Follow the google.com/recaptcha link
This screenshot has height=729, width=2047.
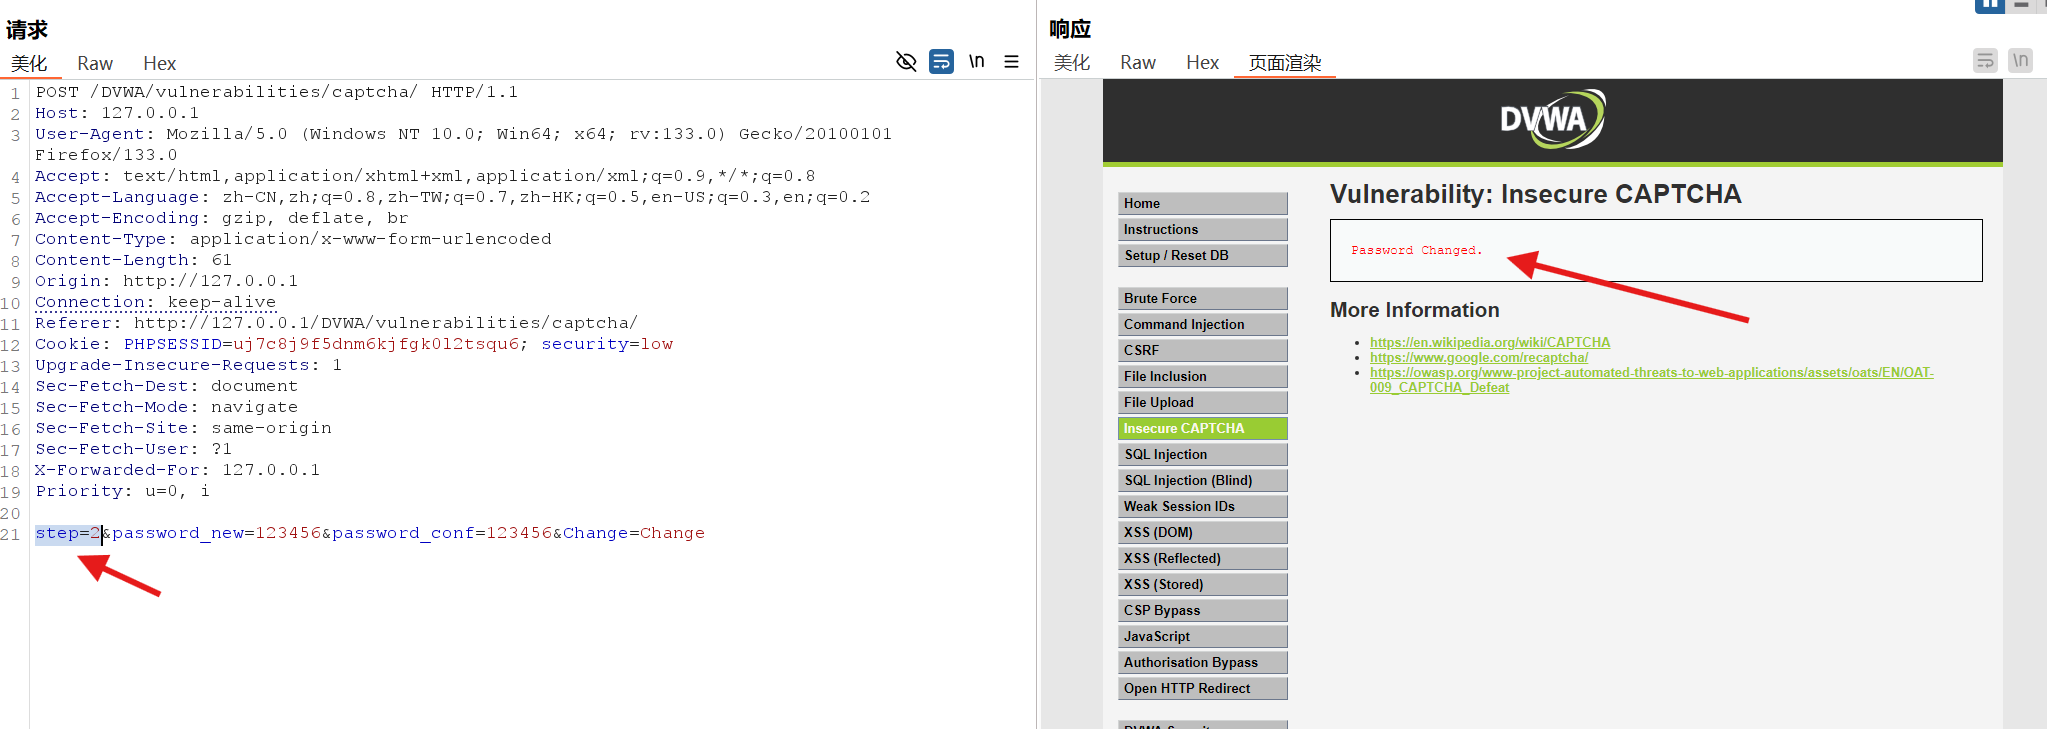pyautogui.click(x=1479, y=357)
